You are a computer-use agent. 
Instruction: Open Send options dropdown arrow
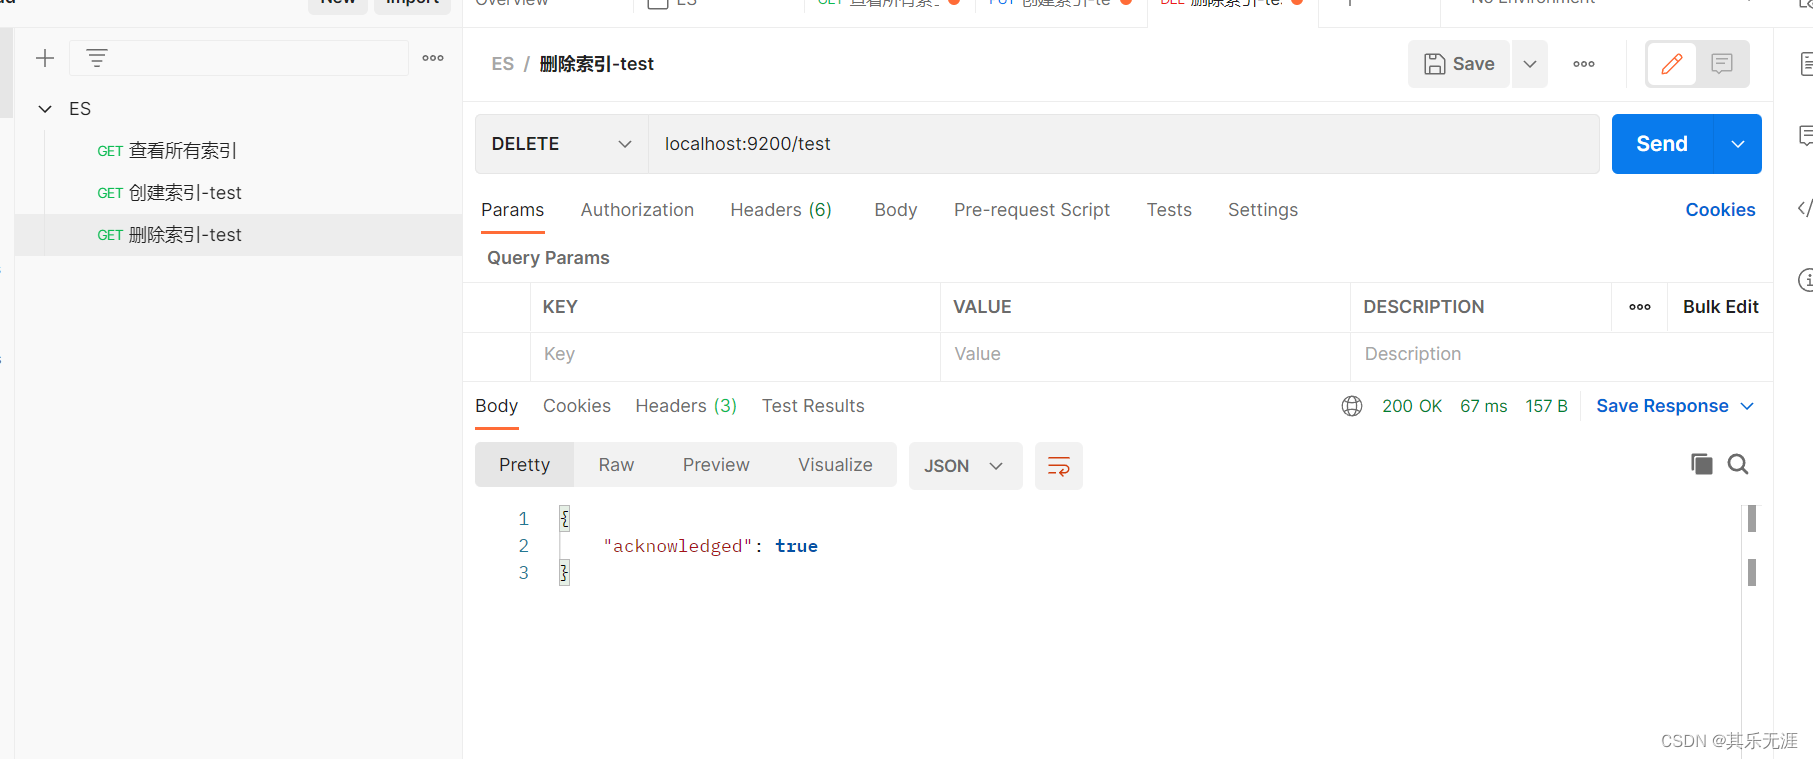click(1738, 144)
